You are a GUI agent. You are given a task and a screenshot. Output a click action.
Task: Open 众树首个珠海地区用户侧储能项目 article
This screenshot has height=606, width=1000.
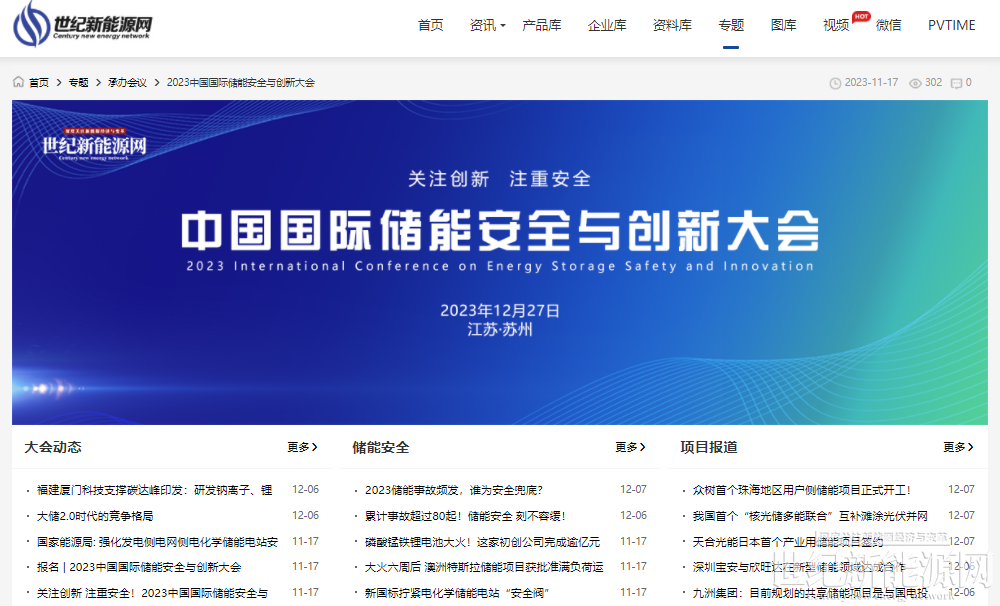[802, 490]
